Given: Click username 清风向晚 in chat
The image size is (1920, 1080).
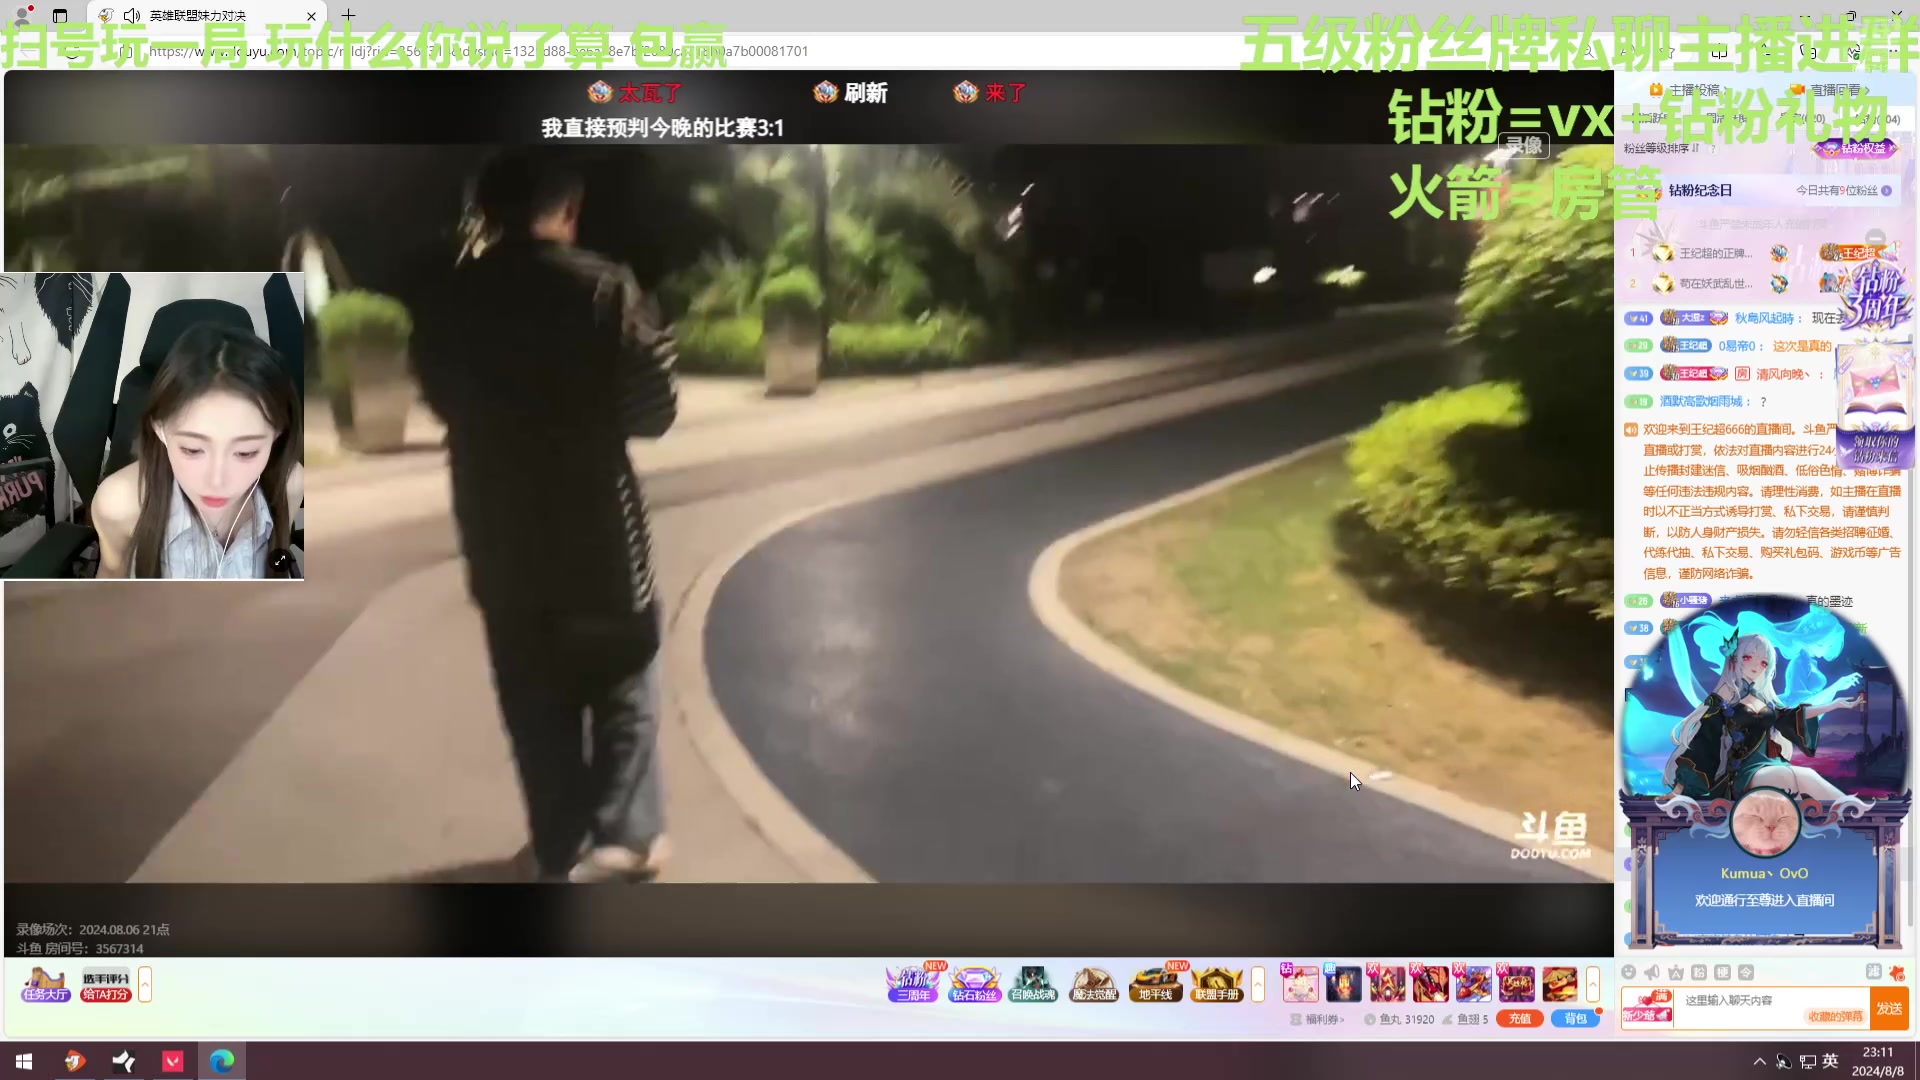Looking at the screenshot, I should pyautogui.click(x=1783, y=374).
